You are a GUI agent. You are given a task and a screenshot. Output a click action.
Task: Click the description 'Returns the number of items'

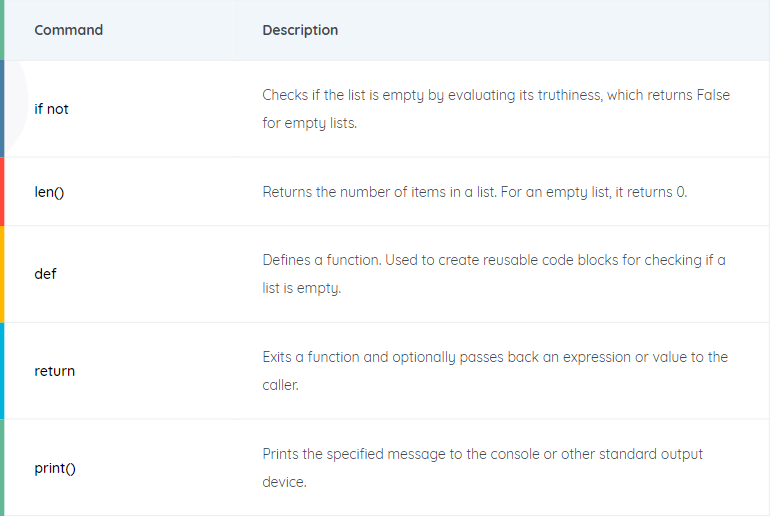(x=474, y=192)
